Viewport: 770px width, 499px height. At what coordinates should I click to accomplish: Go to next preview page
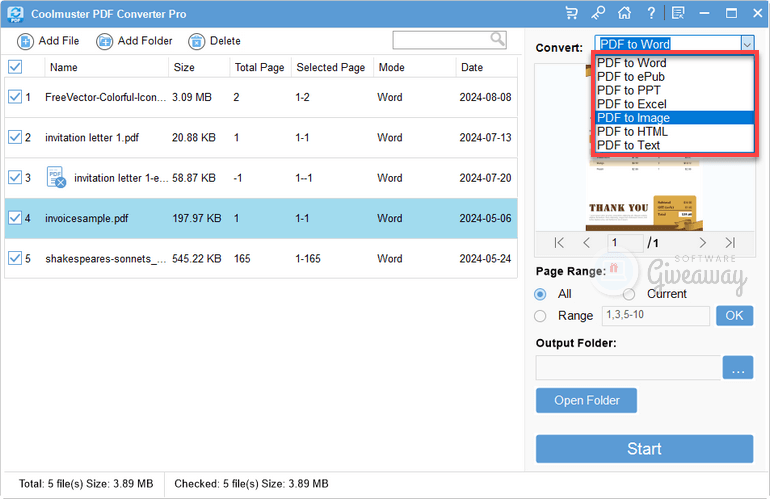pos(702,243)
